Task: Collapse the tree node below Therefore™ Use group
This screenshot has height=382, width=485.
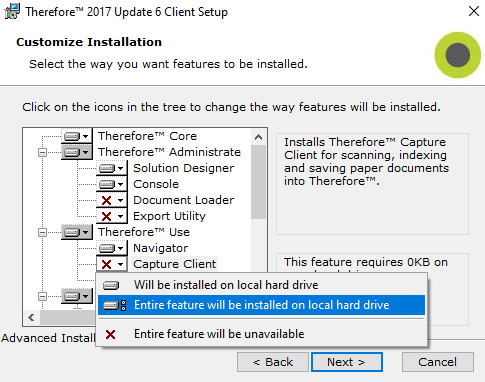Action: tap(42, 296)
